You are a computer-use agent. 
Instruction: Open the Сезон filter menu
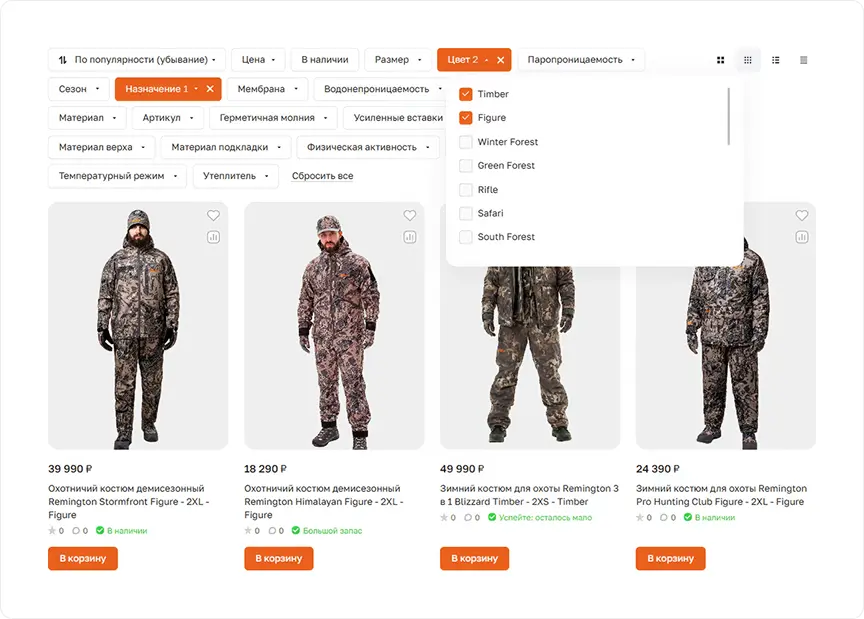click(x=79, y=89)
